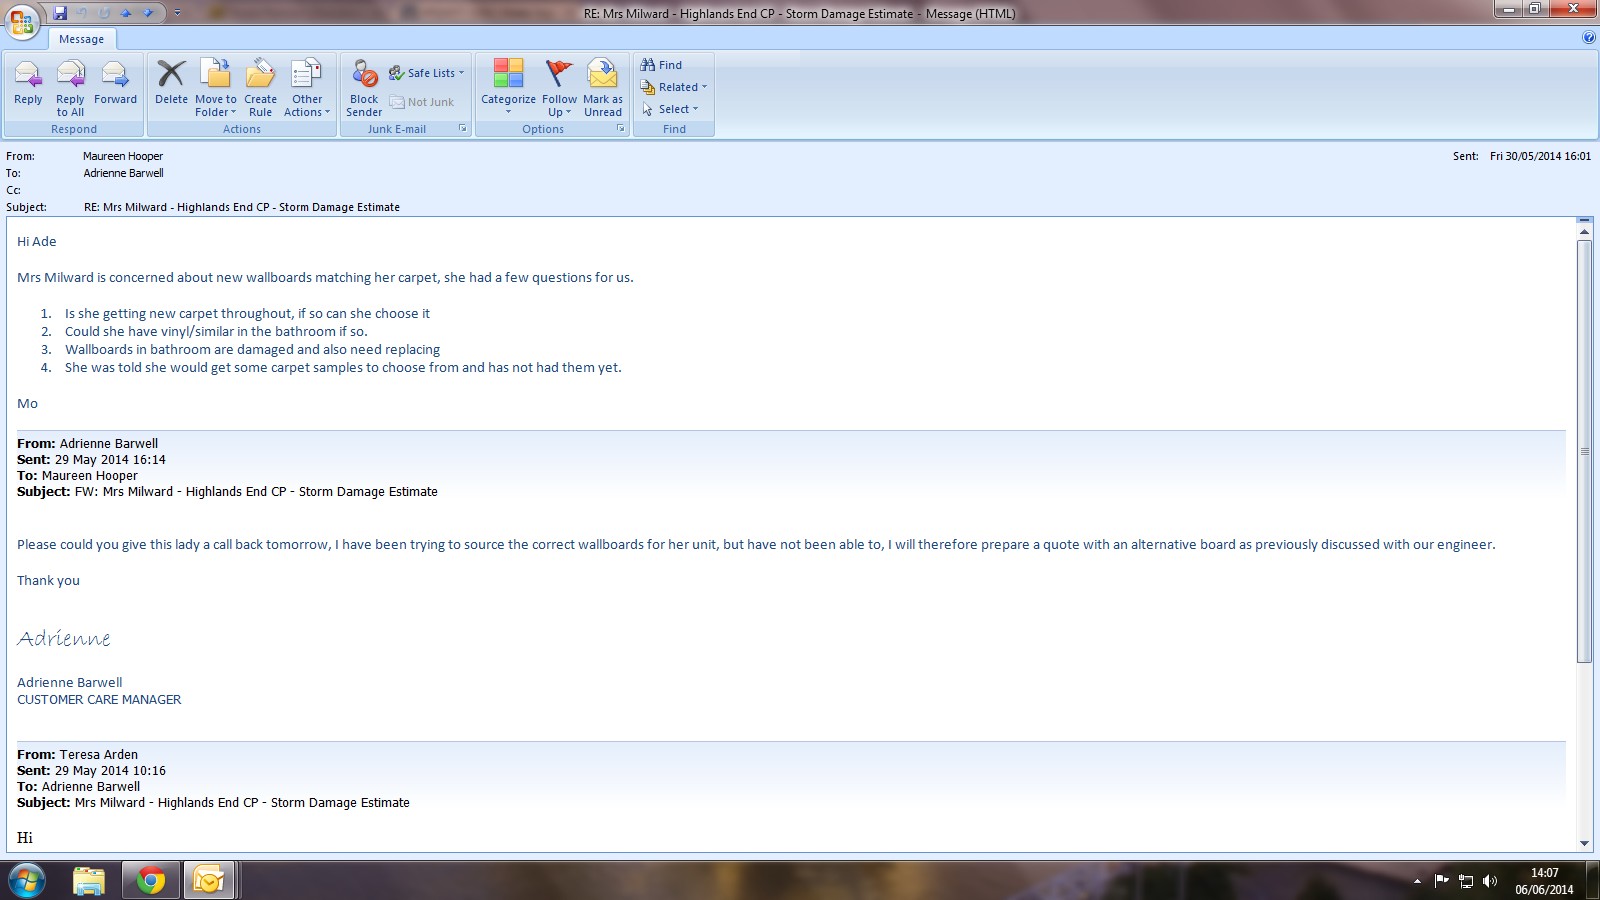Open the Follow Up flag menu
The height and width of the screenshot is (900, 1600).
tap(559, 88)
